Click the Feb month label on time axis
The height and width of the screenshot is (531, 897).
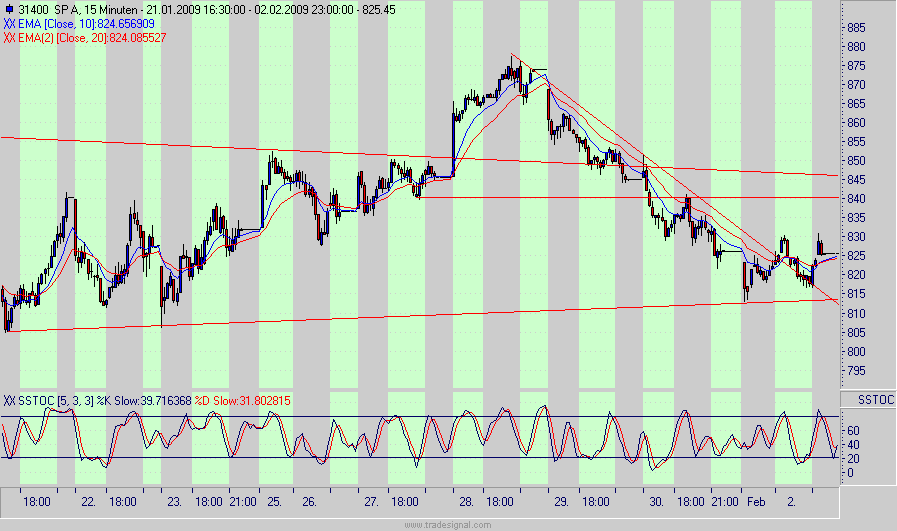(756, 502)
